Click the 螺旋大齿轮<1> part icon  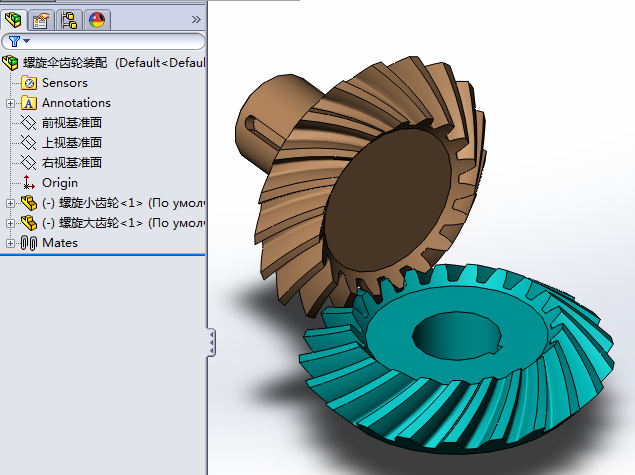pos(29,223)
